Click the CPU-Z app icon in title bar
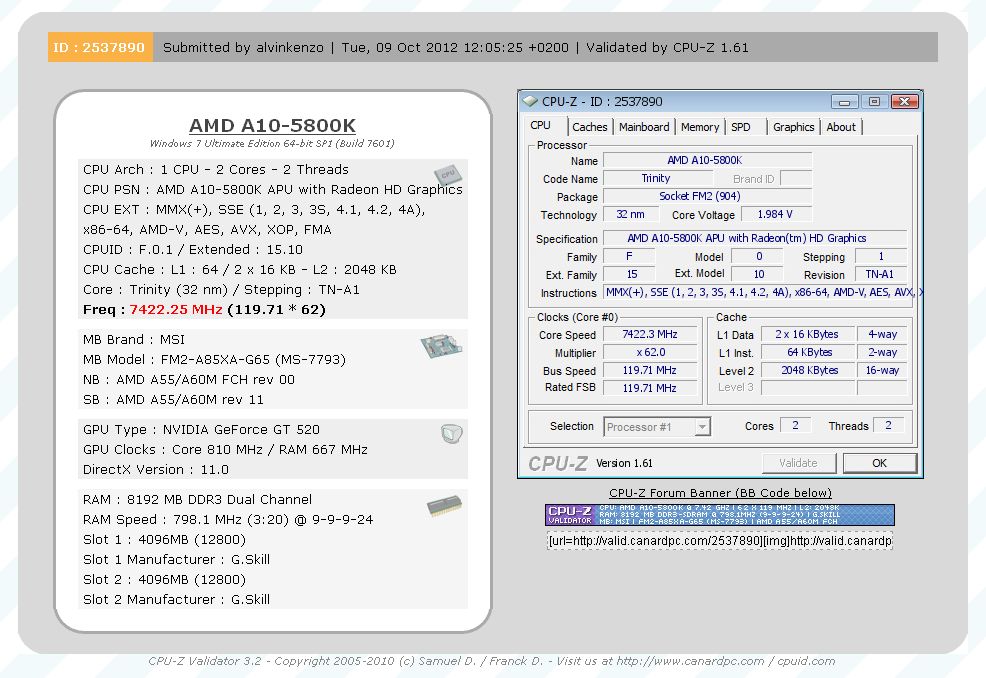Viewport: 986px width, 678px height. click(x=530, y=101)
